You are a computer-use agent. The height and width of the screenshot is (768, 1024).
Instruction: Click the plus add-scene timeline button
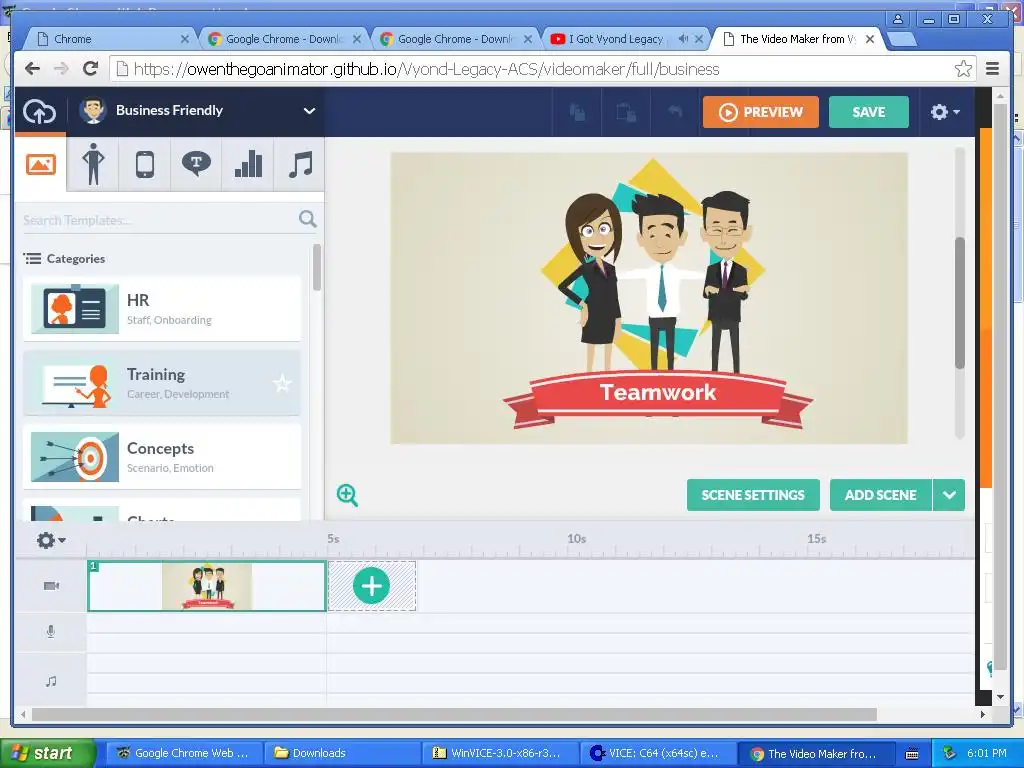[372, 586]
